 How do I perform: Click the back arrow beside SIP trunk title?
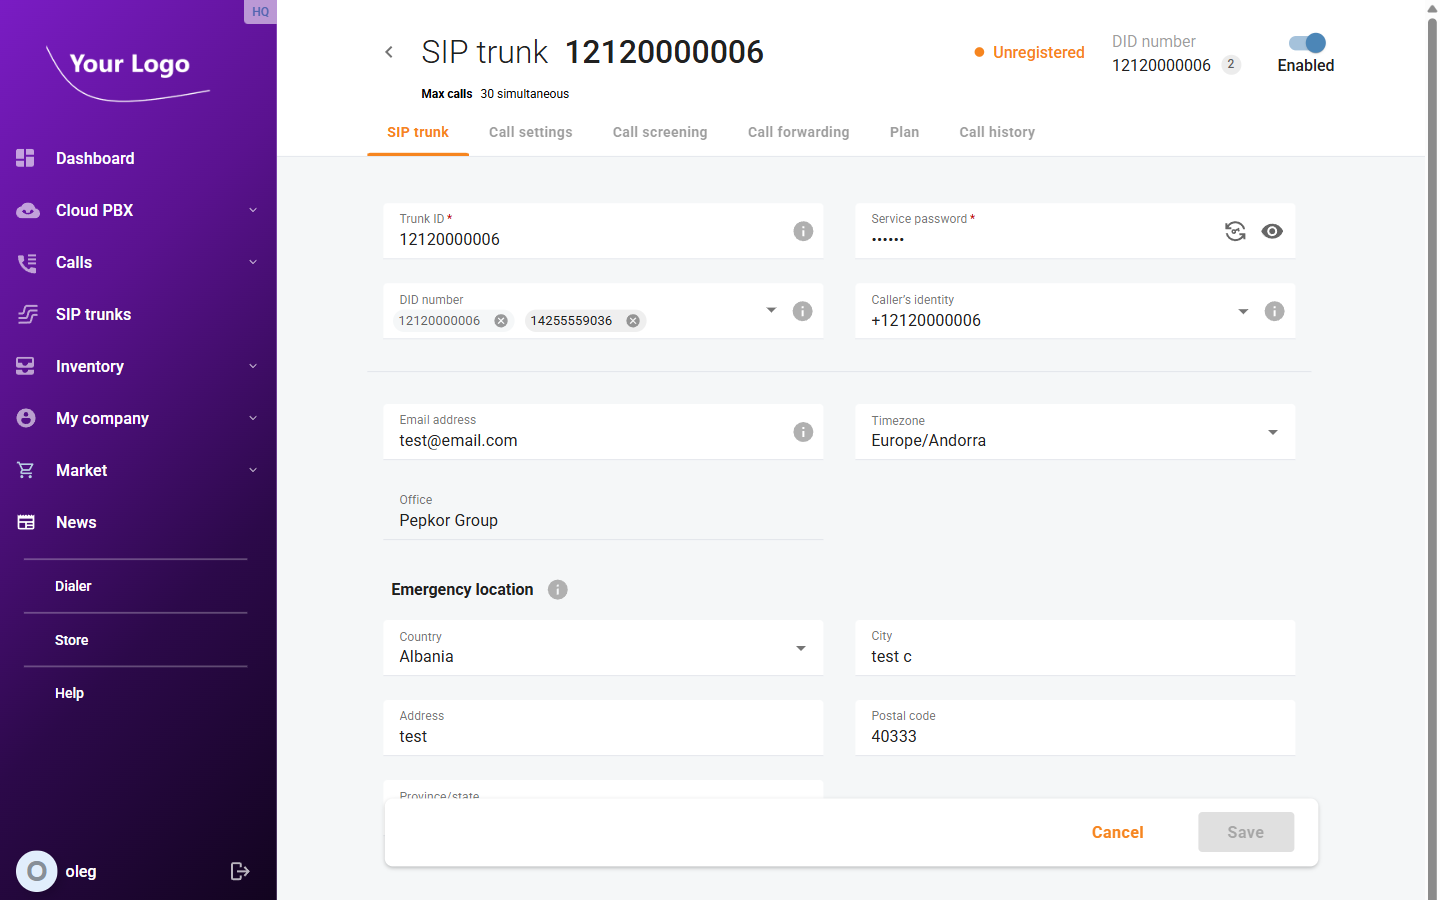389,52
